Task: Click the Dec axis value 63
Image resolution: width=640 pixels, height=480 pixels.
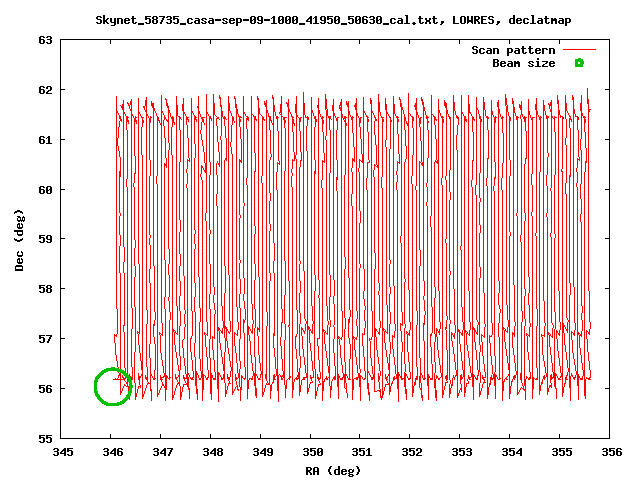Action: coord(45,40)
